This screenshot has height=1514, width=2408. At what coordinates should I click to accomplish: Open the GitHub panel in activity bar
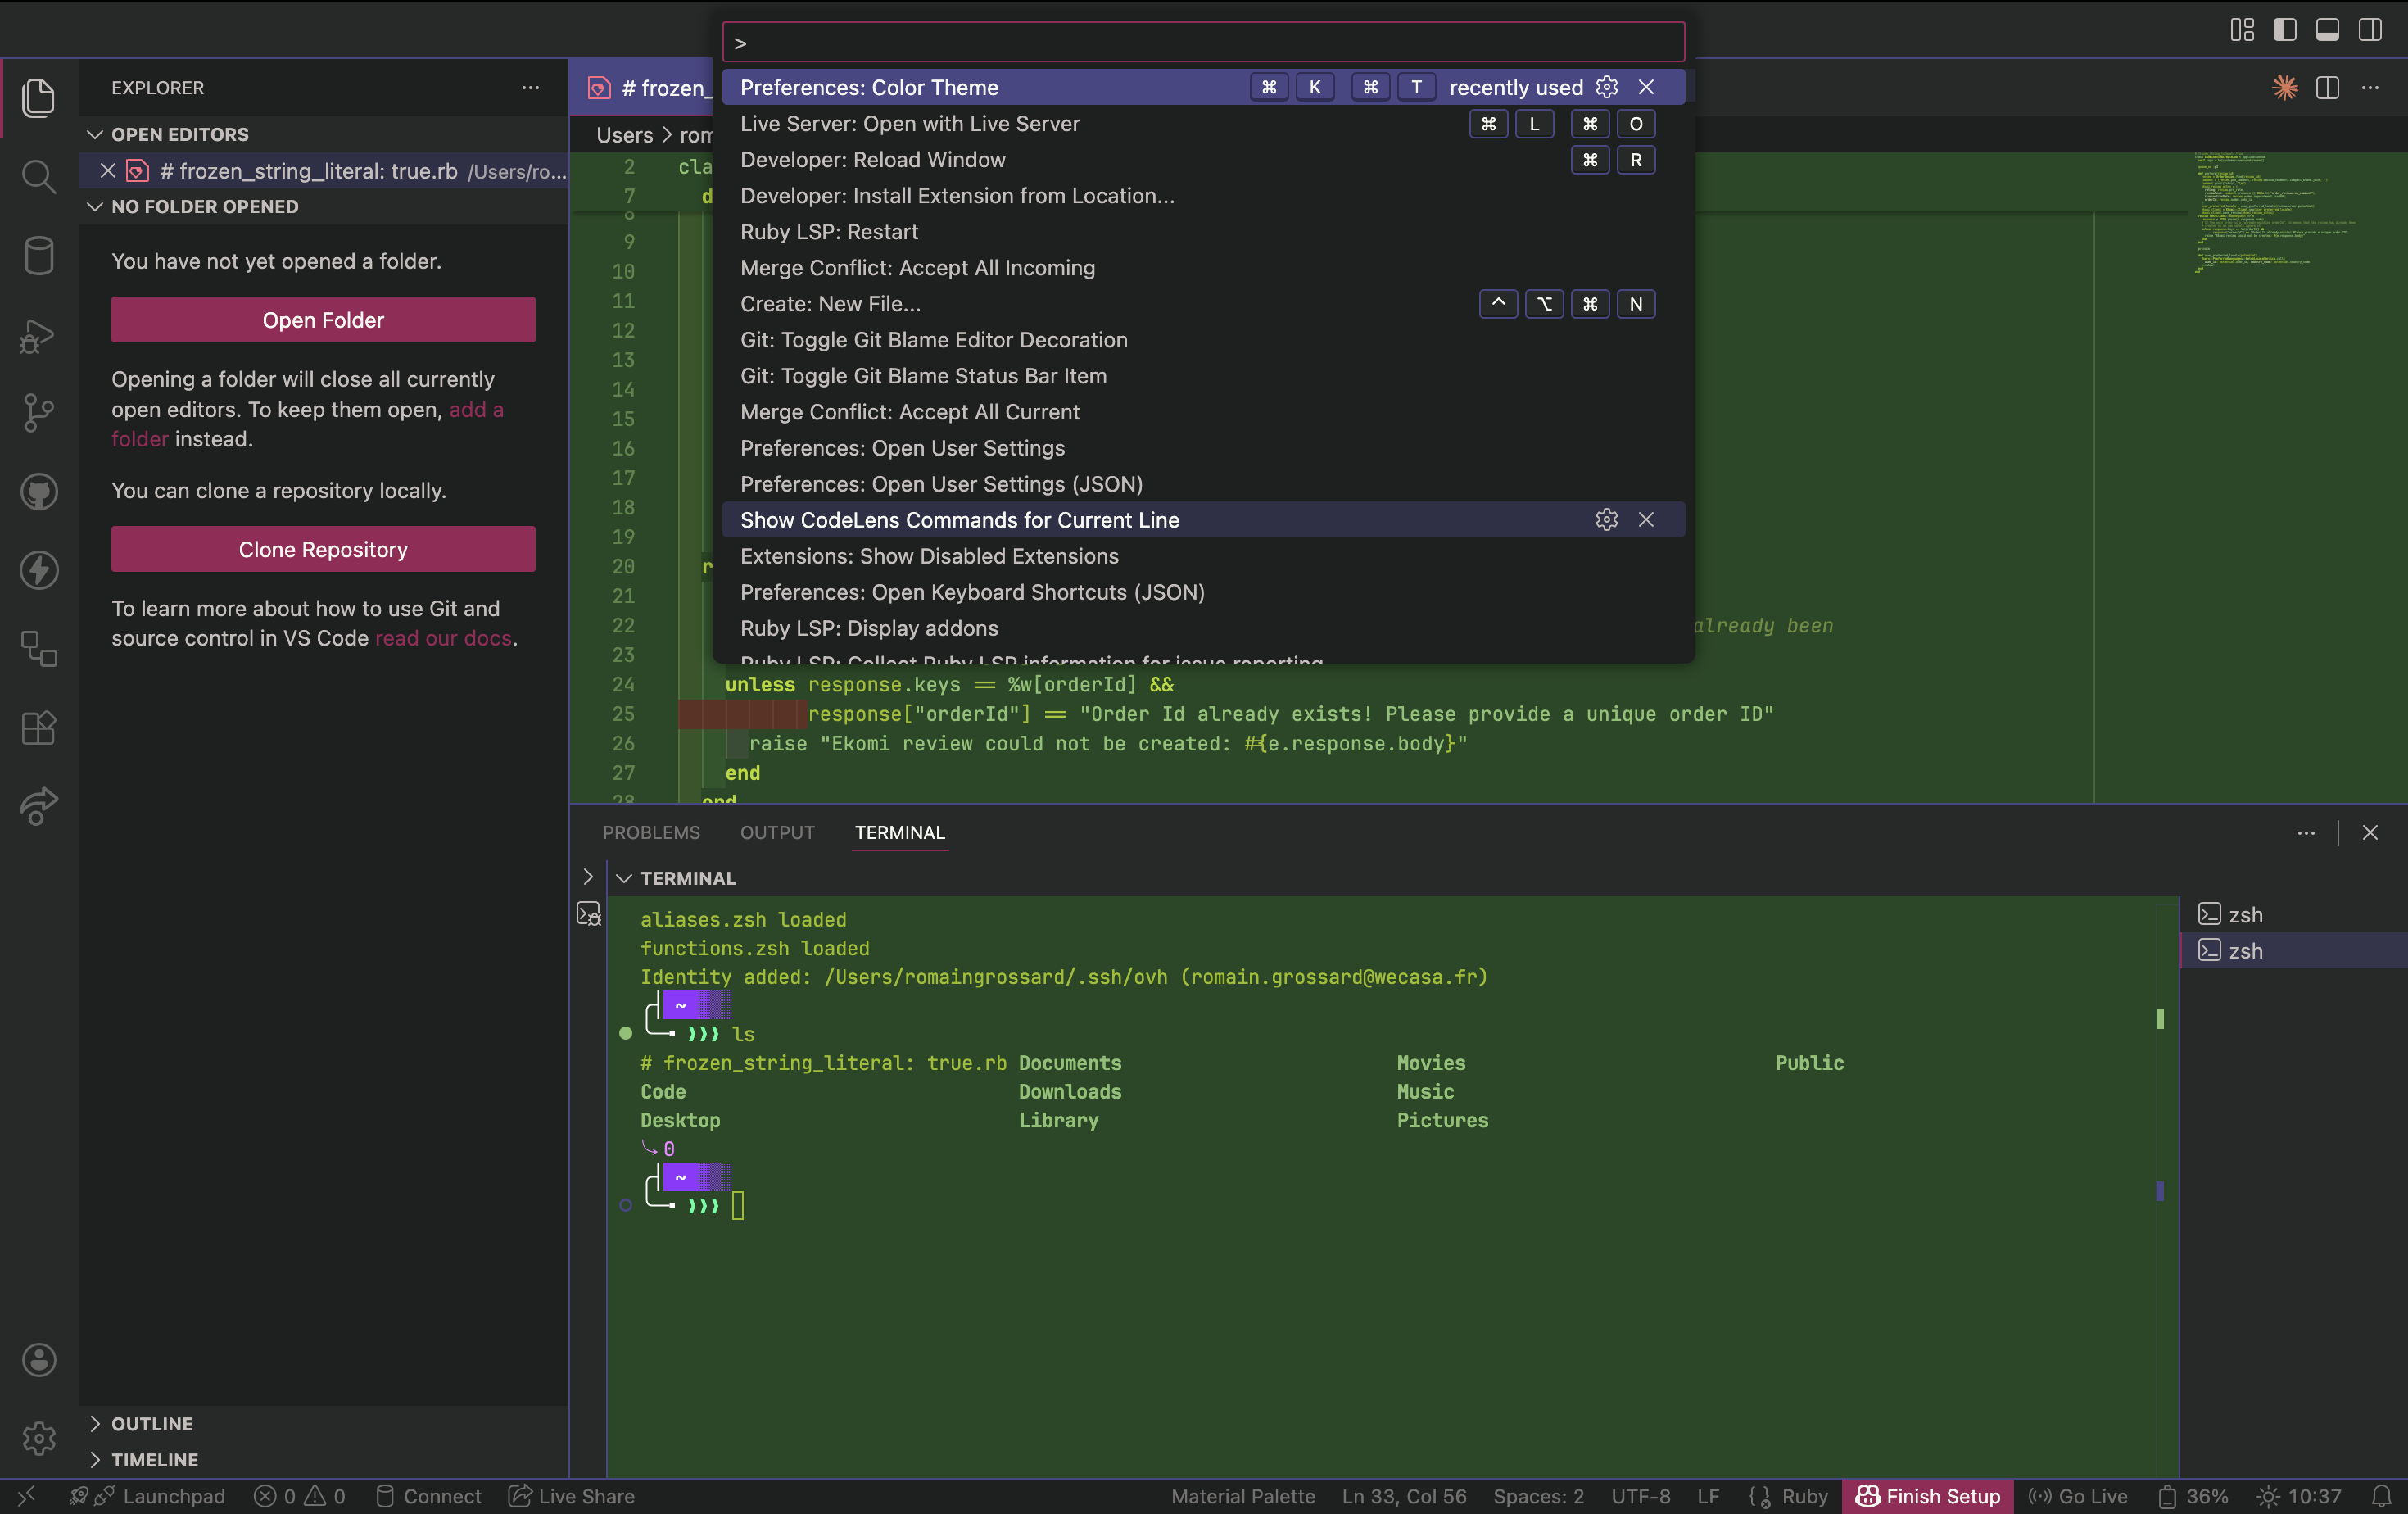point(38,491)
